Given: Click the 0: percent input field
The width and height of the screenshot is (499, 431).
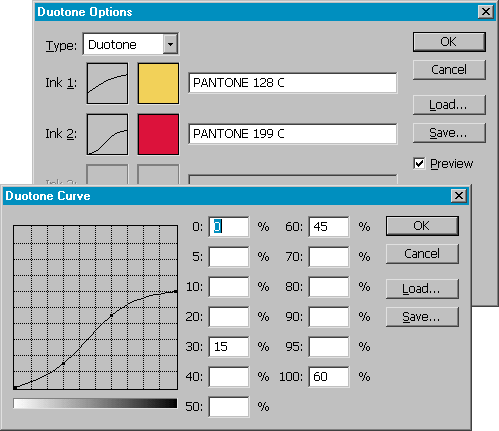Looking at the screenshot, I should [x=229, y=227].
